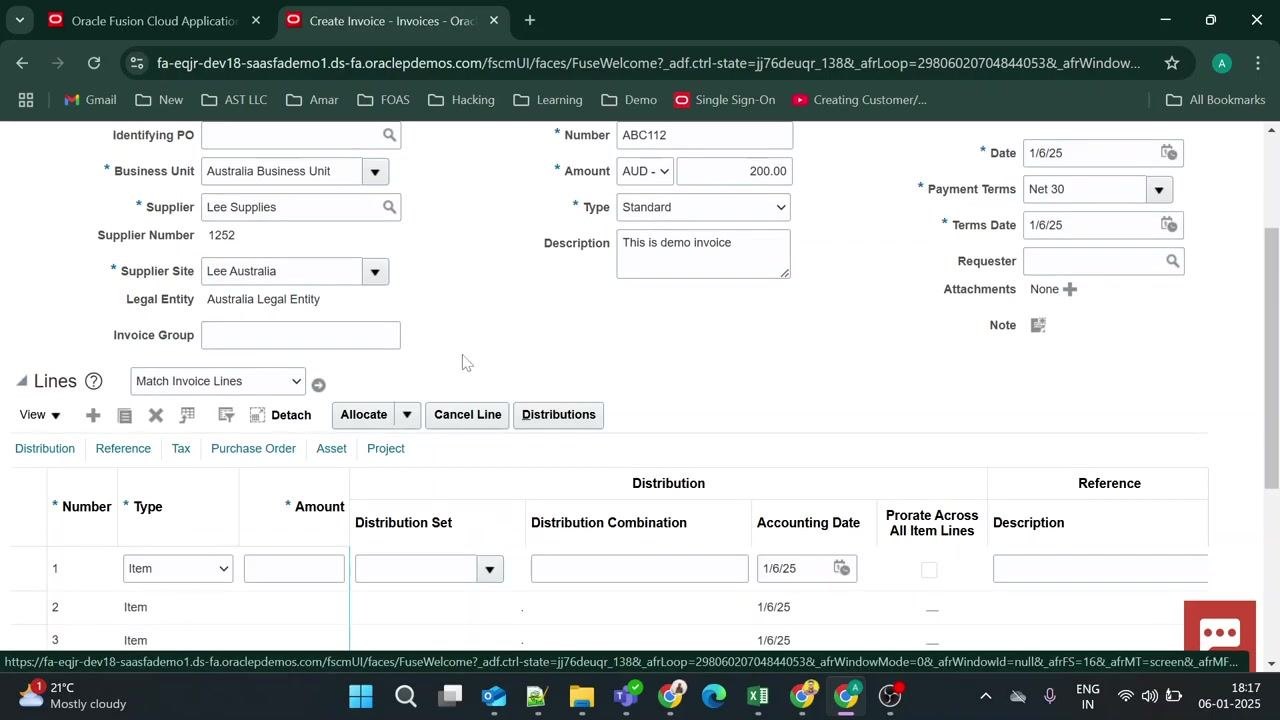Open the Identifying PO search icon
The width and height of the screenshot is (1280, 720).
coord(390,135)
